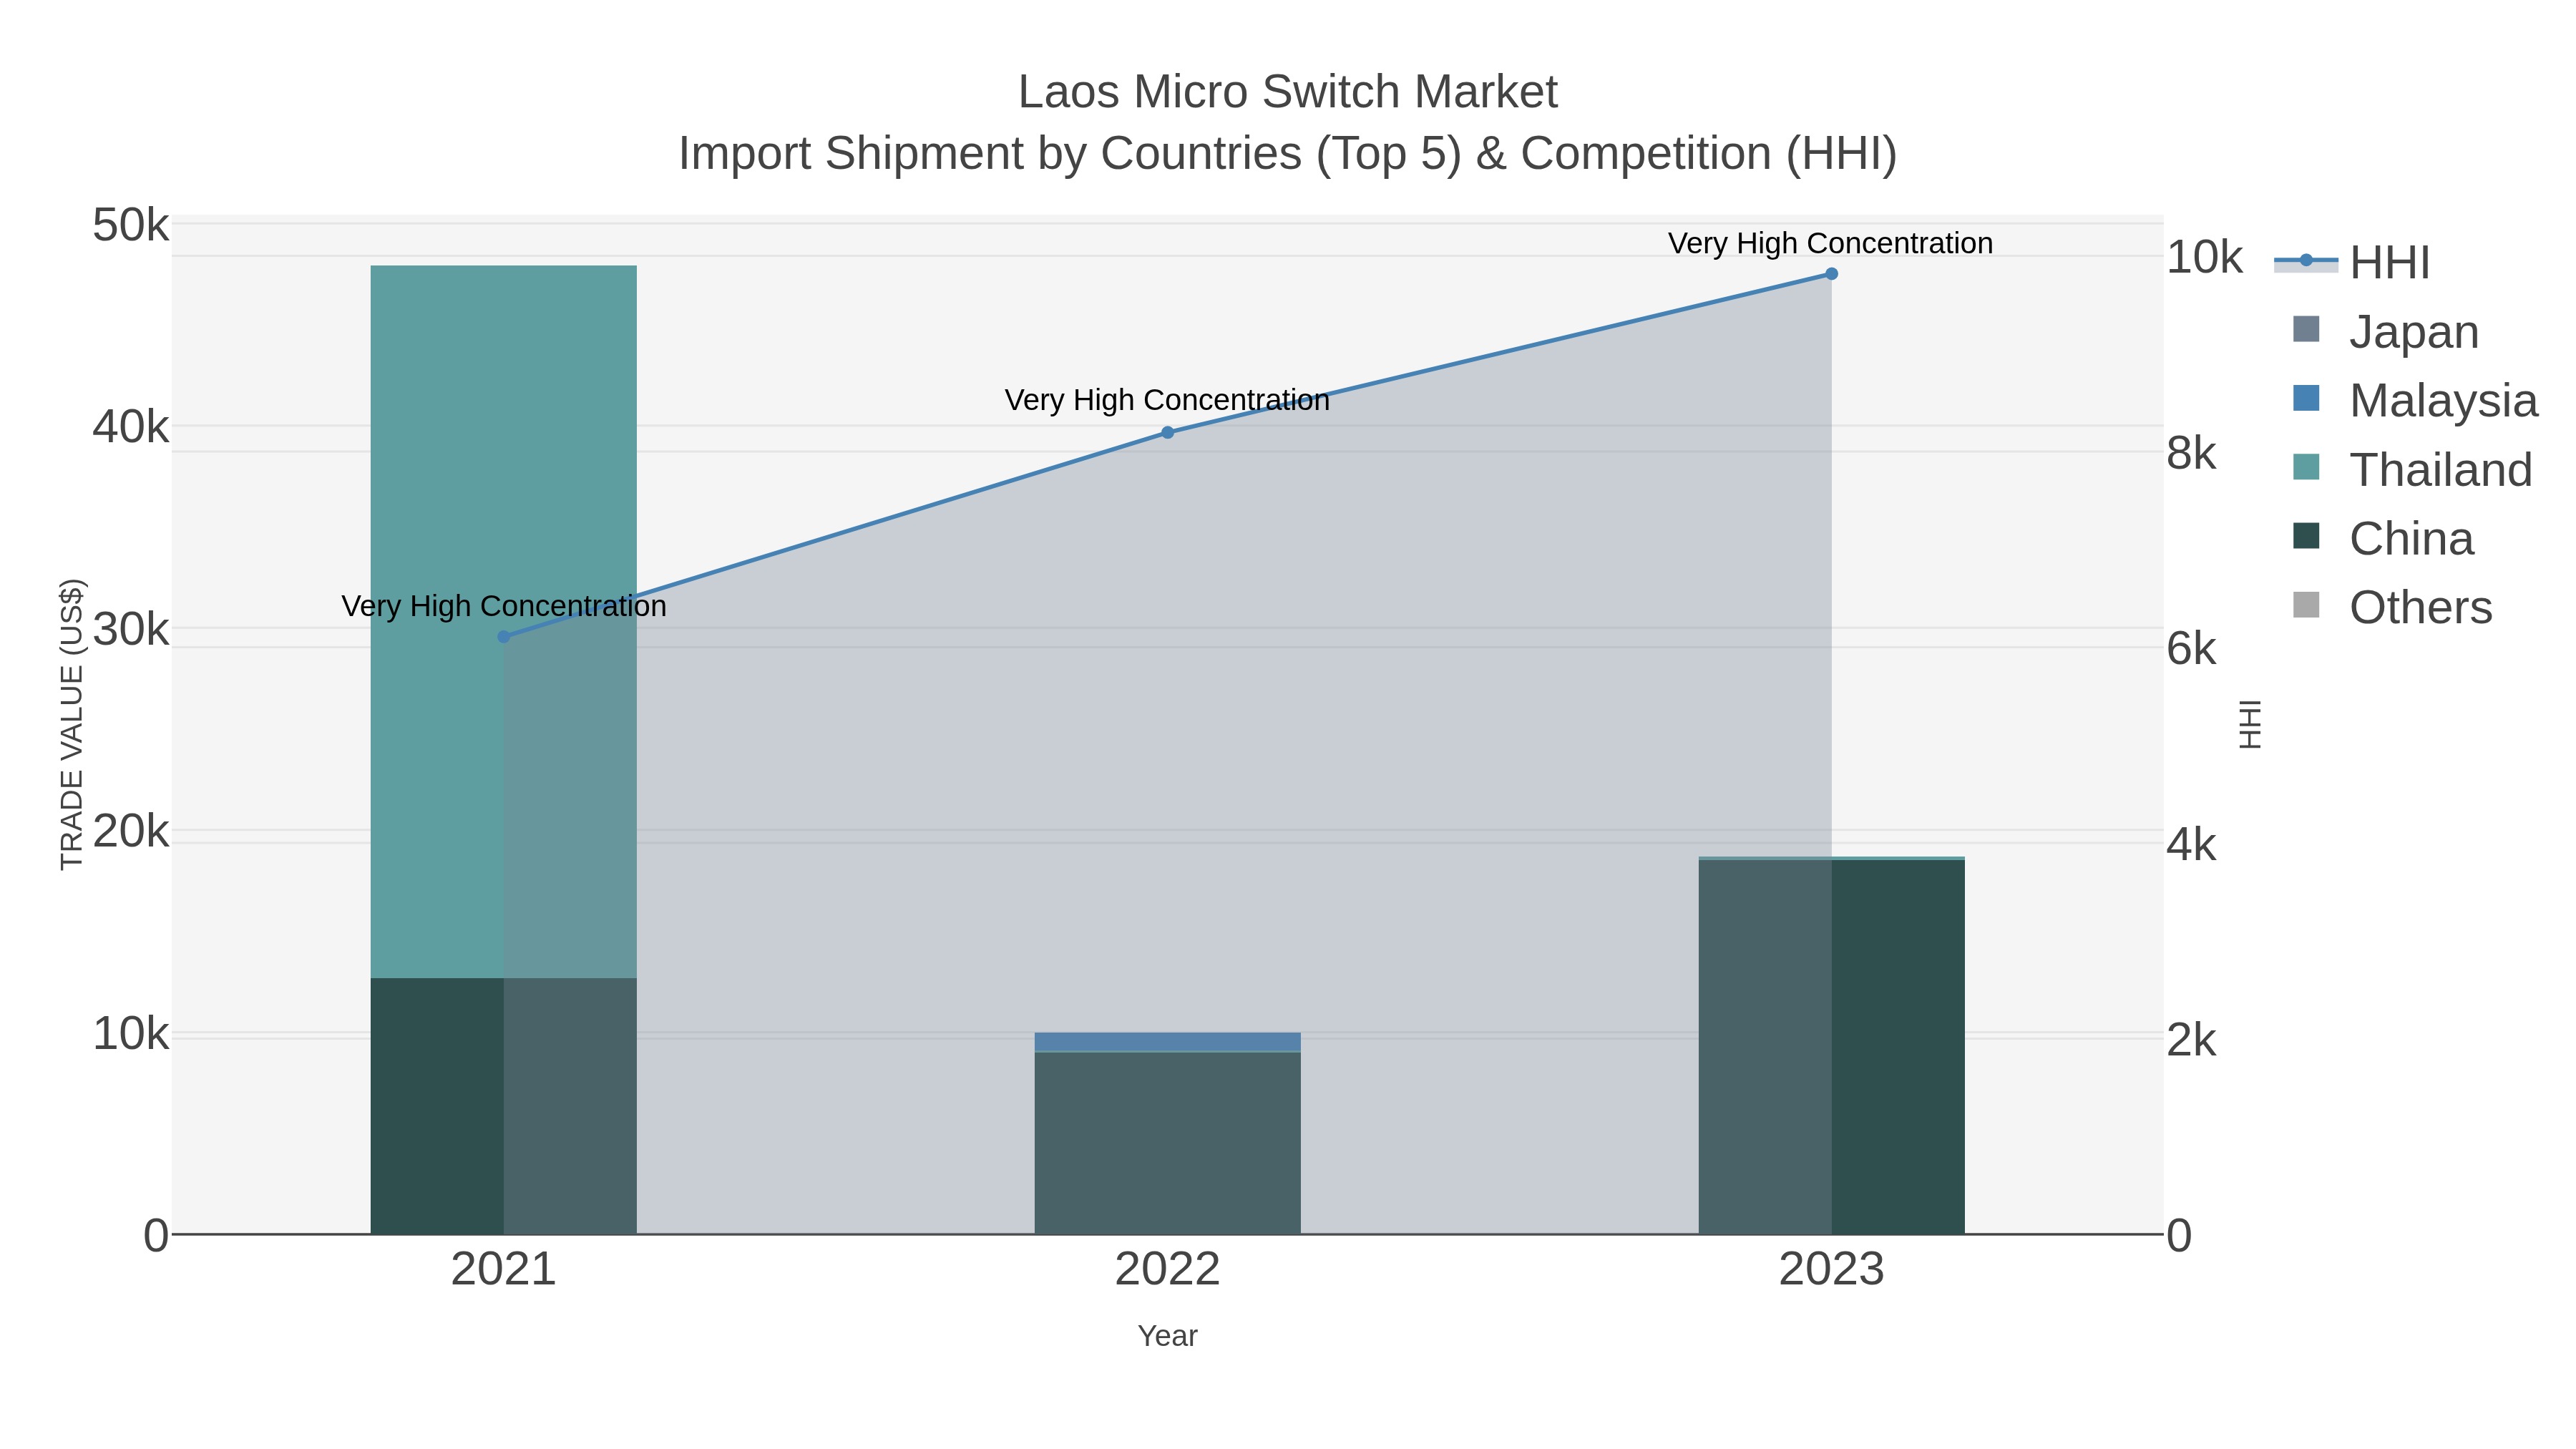Toggle the Malaysia legend entry

tap(2415, 400)
